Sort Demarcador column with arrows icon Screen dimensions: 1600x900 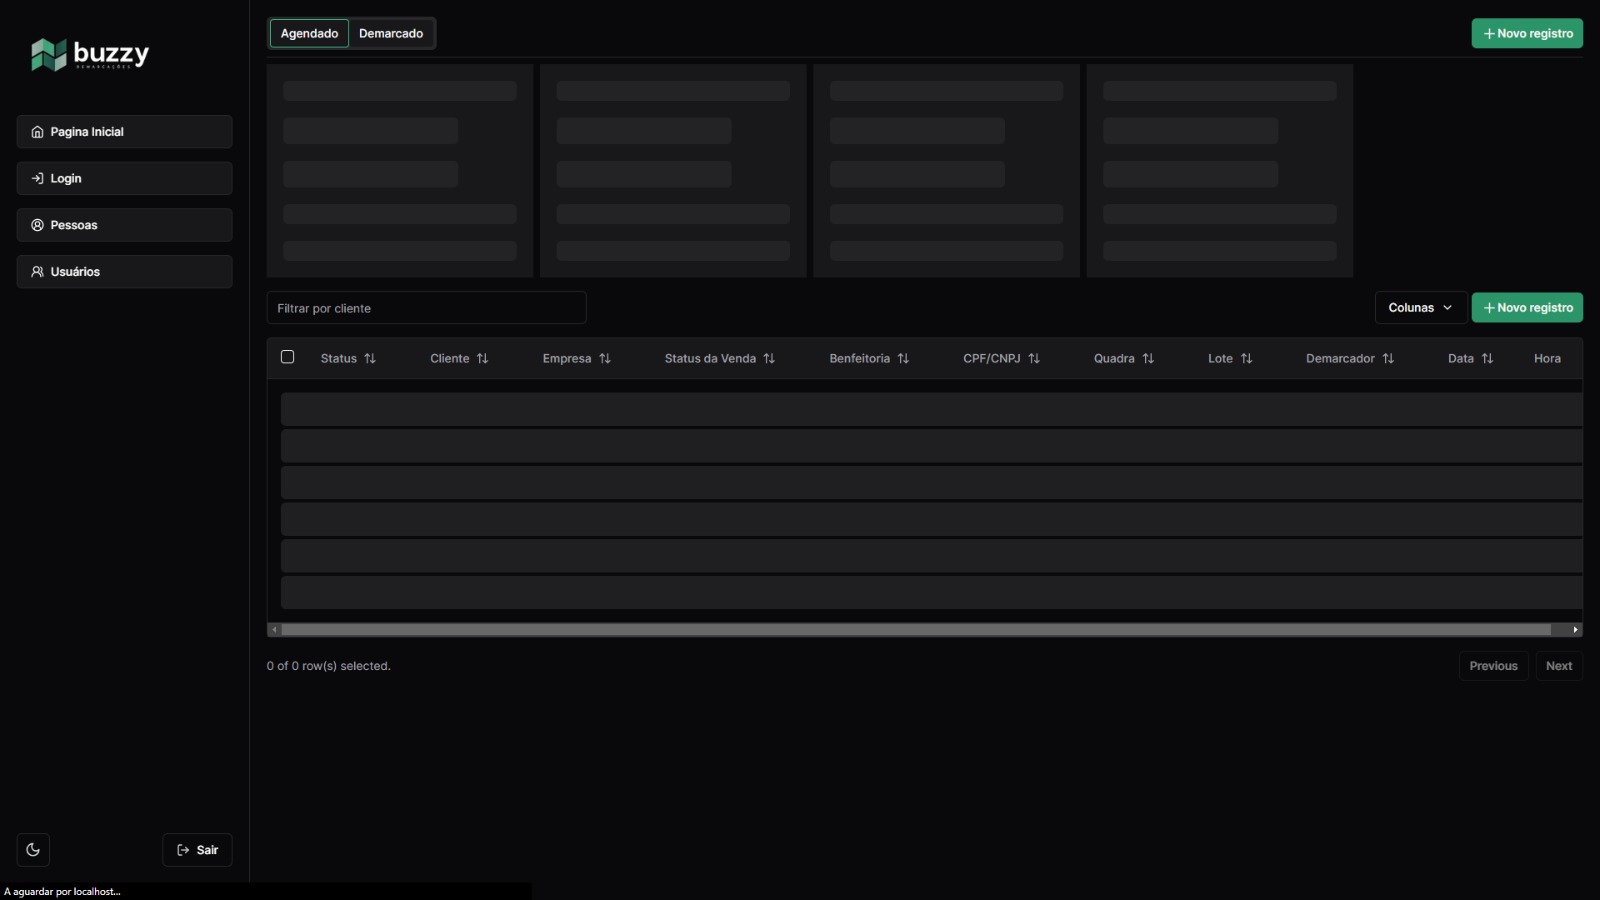[1388, 359]
